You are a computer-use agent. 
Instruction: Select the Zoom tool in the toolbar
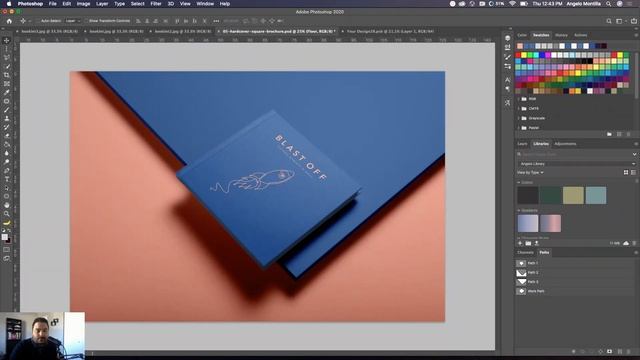coord(7,213)
